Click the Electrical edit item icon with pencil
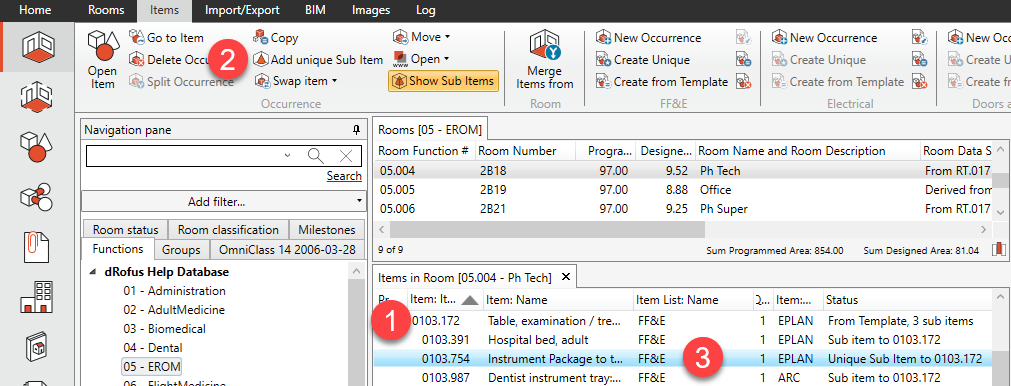The height and width of the screenshot is (386, 1011). click(919, 38)
